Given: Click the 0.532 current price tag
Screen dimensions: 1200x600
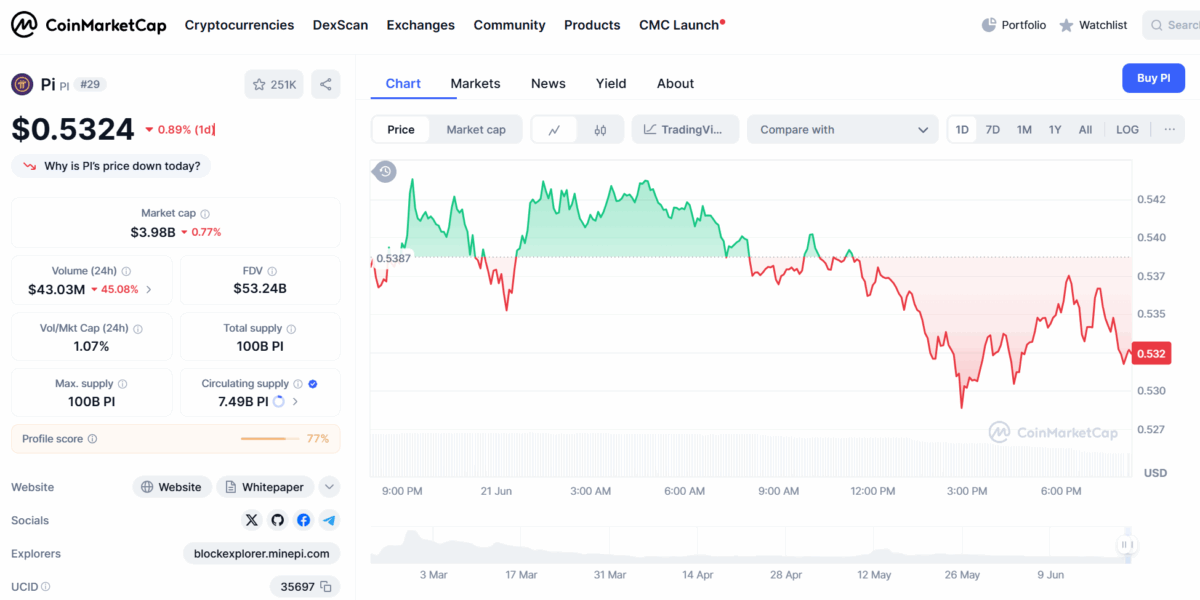Looking at the screenshot, I should (x=1150, y=353).
